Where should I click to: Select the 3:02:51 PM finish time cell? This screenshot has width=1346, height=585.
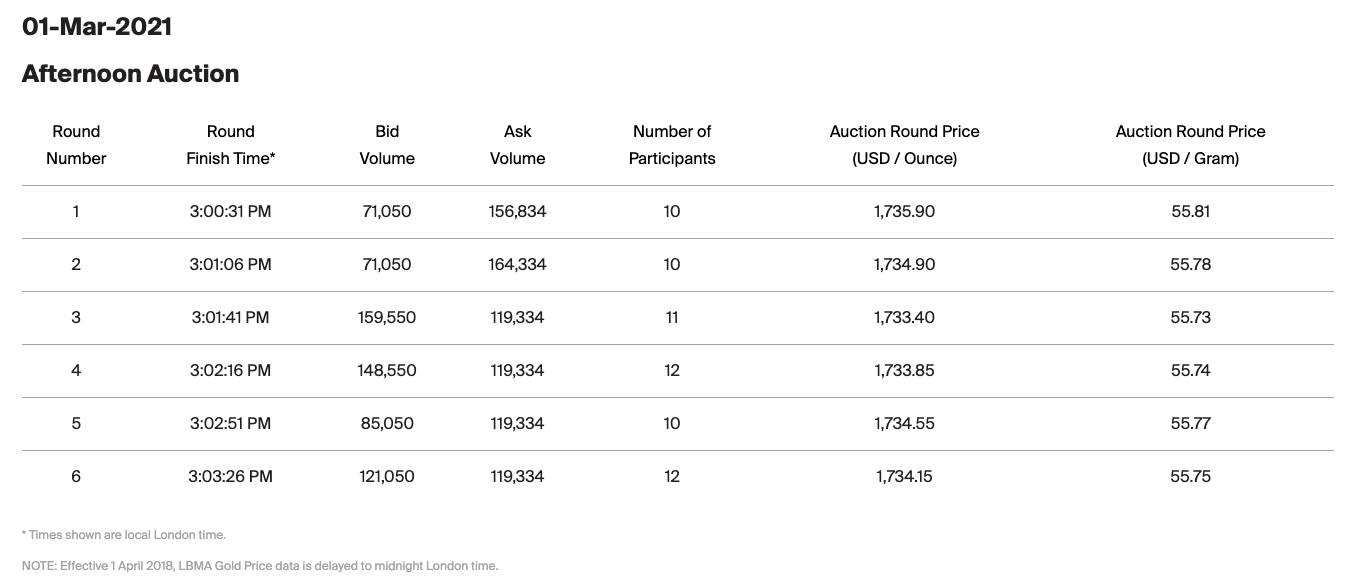coord(230,424)
